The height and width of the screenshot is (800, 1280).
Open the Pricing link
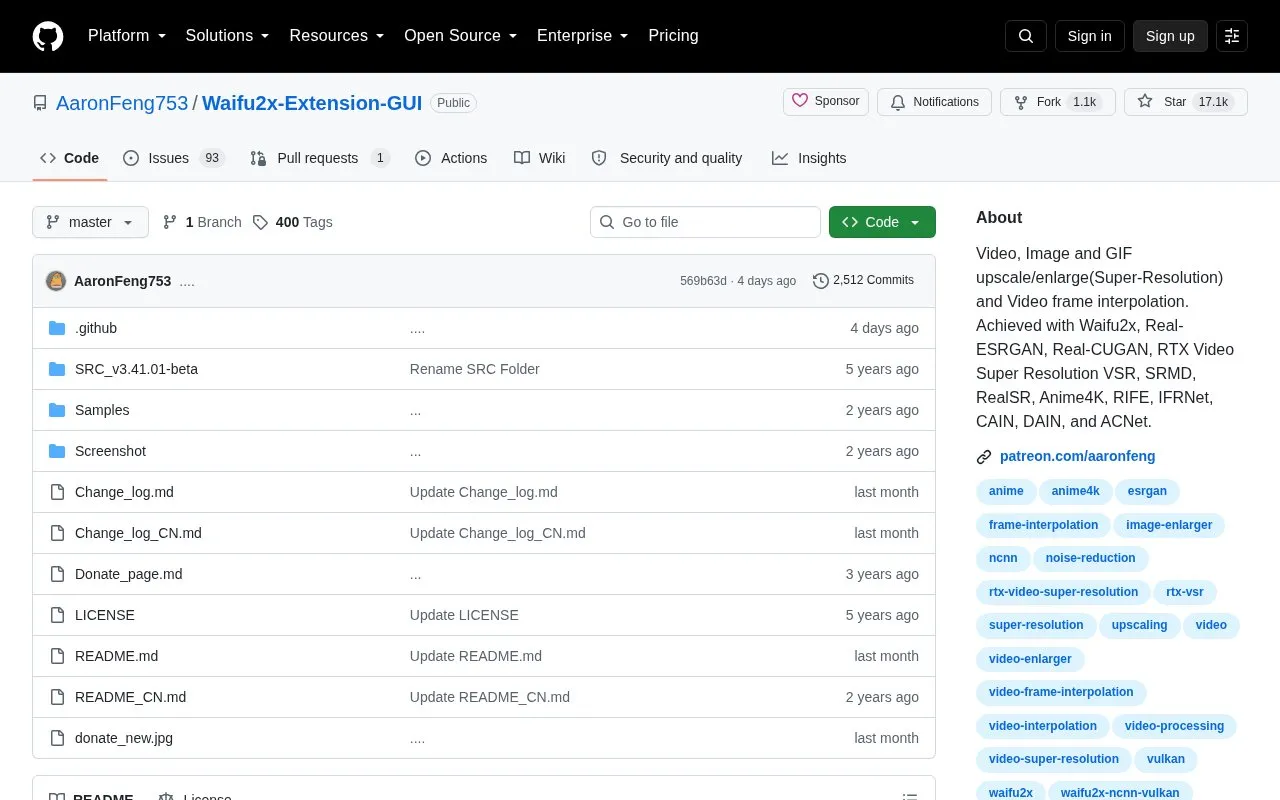[x=673, y=36]
